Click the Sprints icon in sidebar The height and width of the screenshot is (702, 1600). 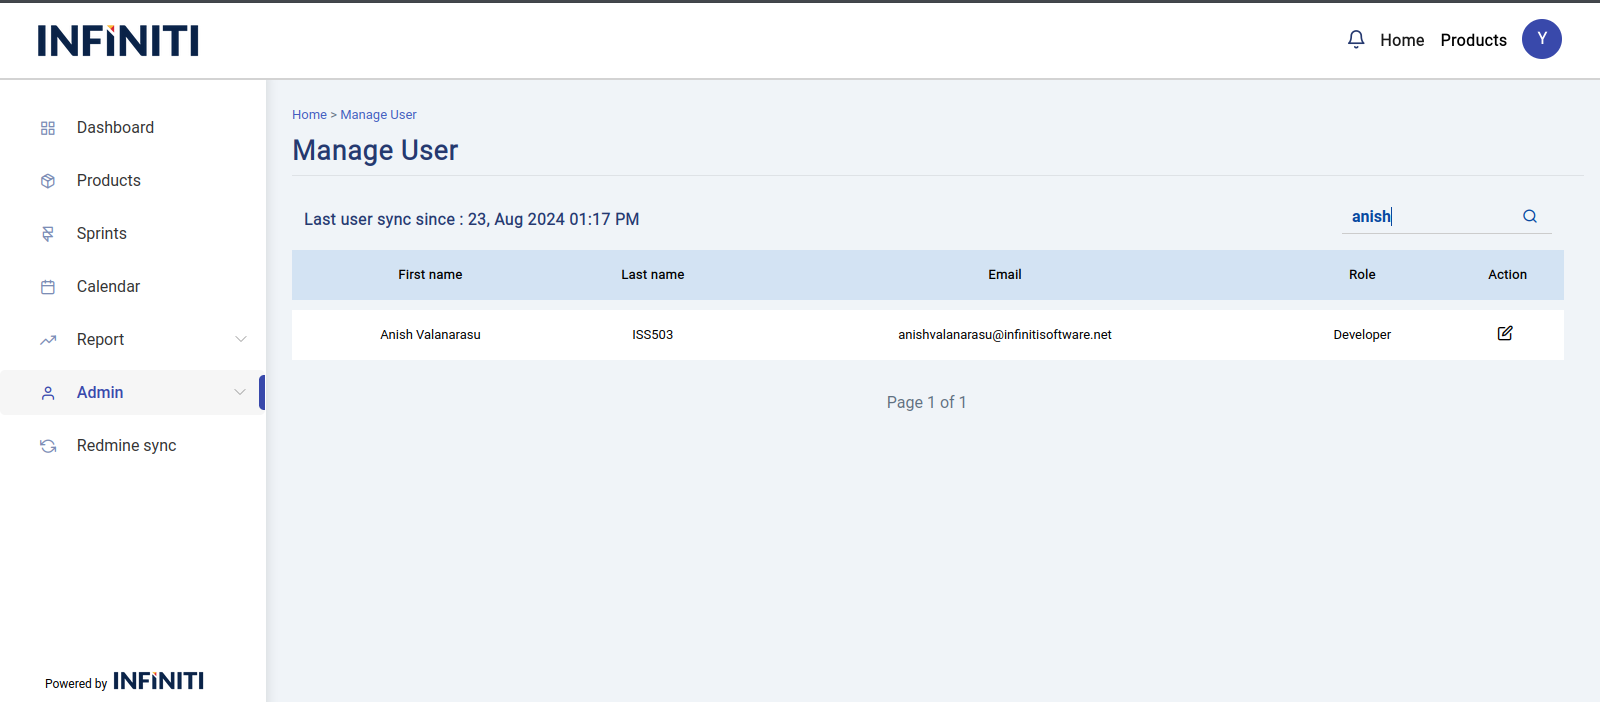click(x=48, y=234)
